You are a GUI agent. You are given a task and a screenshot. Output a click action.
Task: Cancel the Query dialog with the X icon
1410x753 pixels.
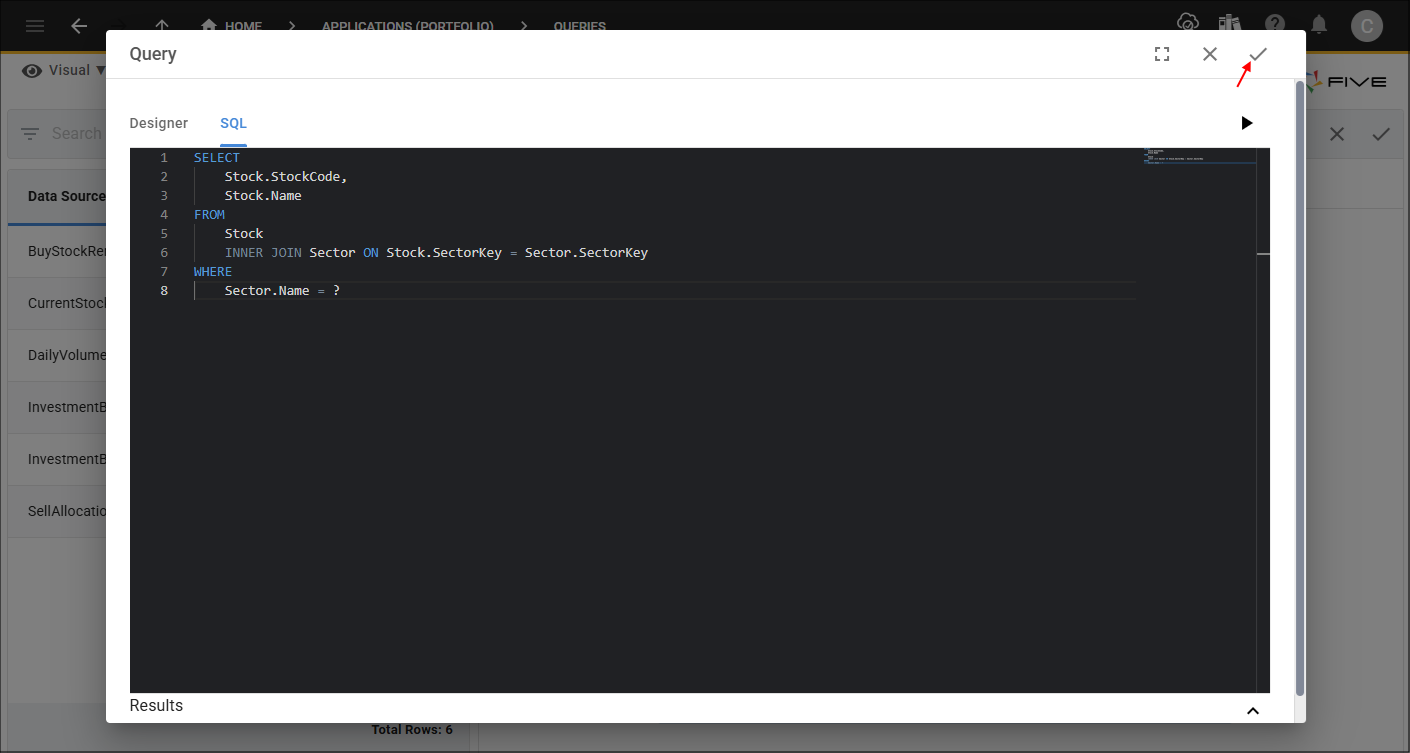tap(1210, 54)
